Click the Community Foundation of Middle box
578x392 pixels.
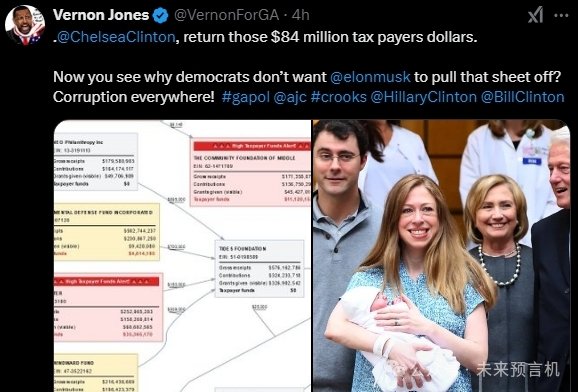pyautogui.click(x=251, y=172)
